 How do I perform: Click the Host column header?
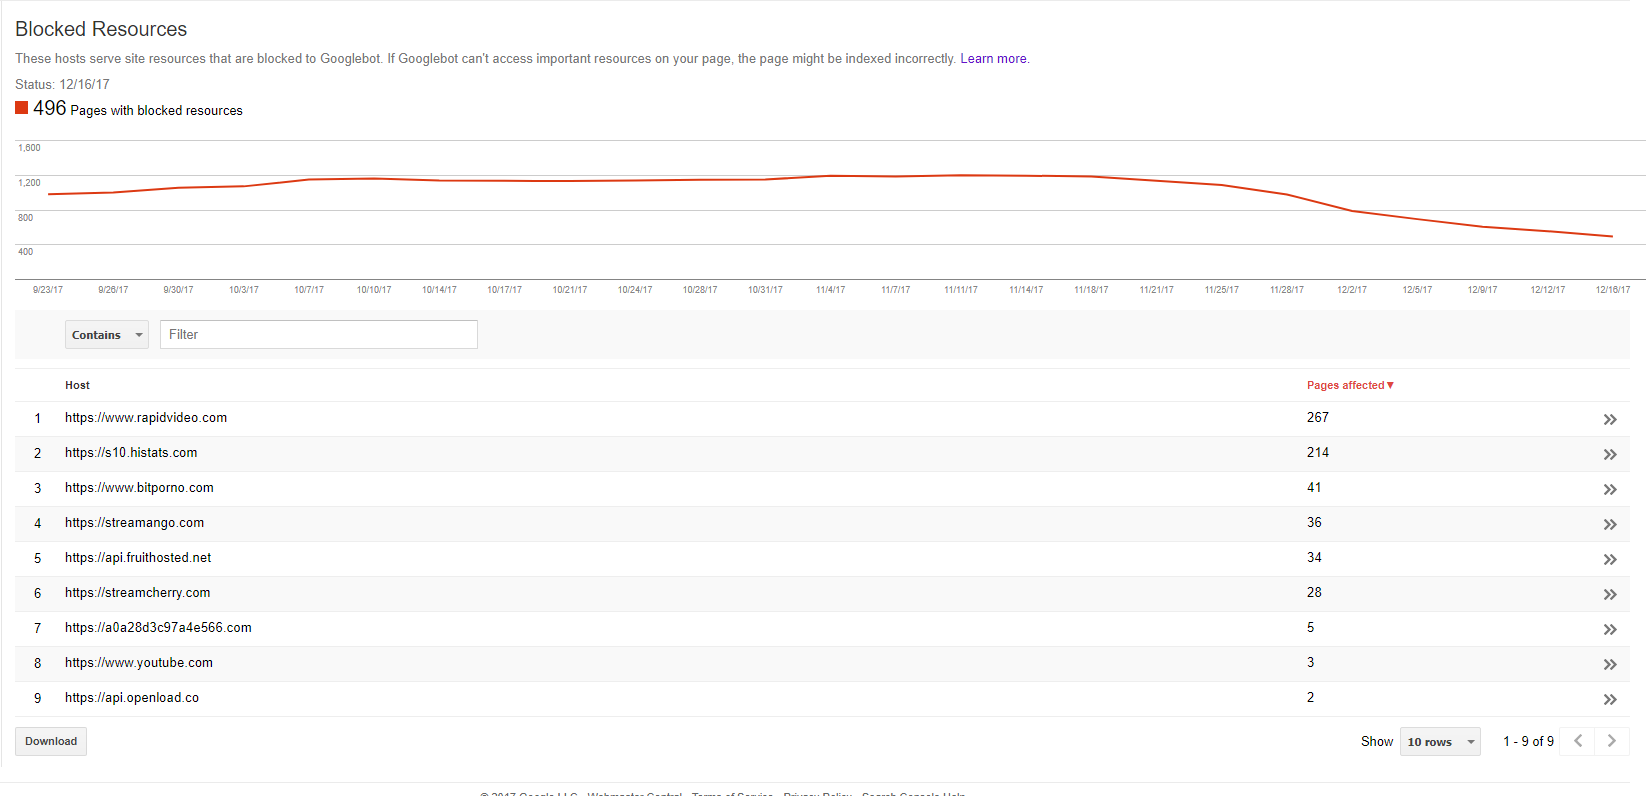[x=77, y=385]
